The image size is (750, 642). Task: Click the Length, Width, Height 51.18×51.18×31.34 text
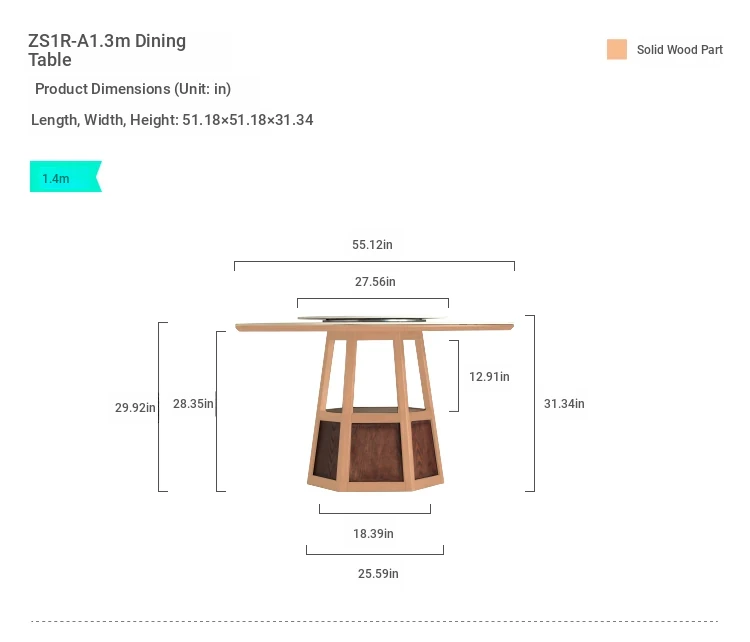[172, 120]
